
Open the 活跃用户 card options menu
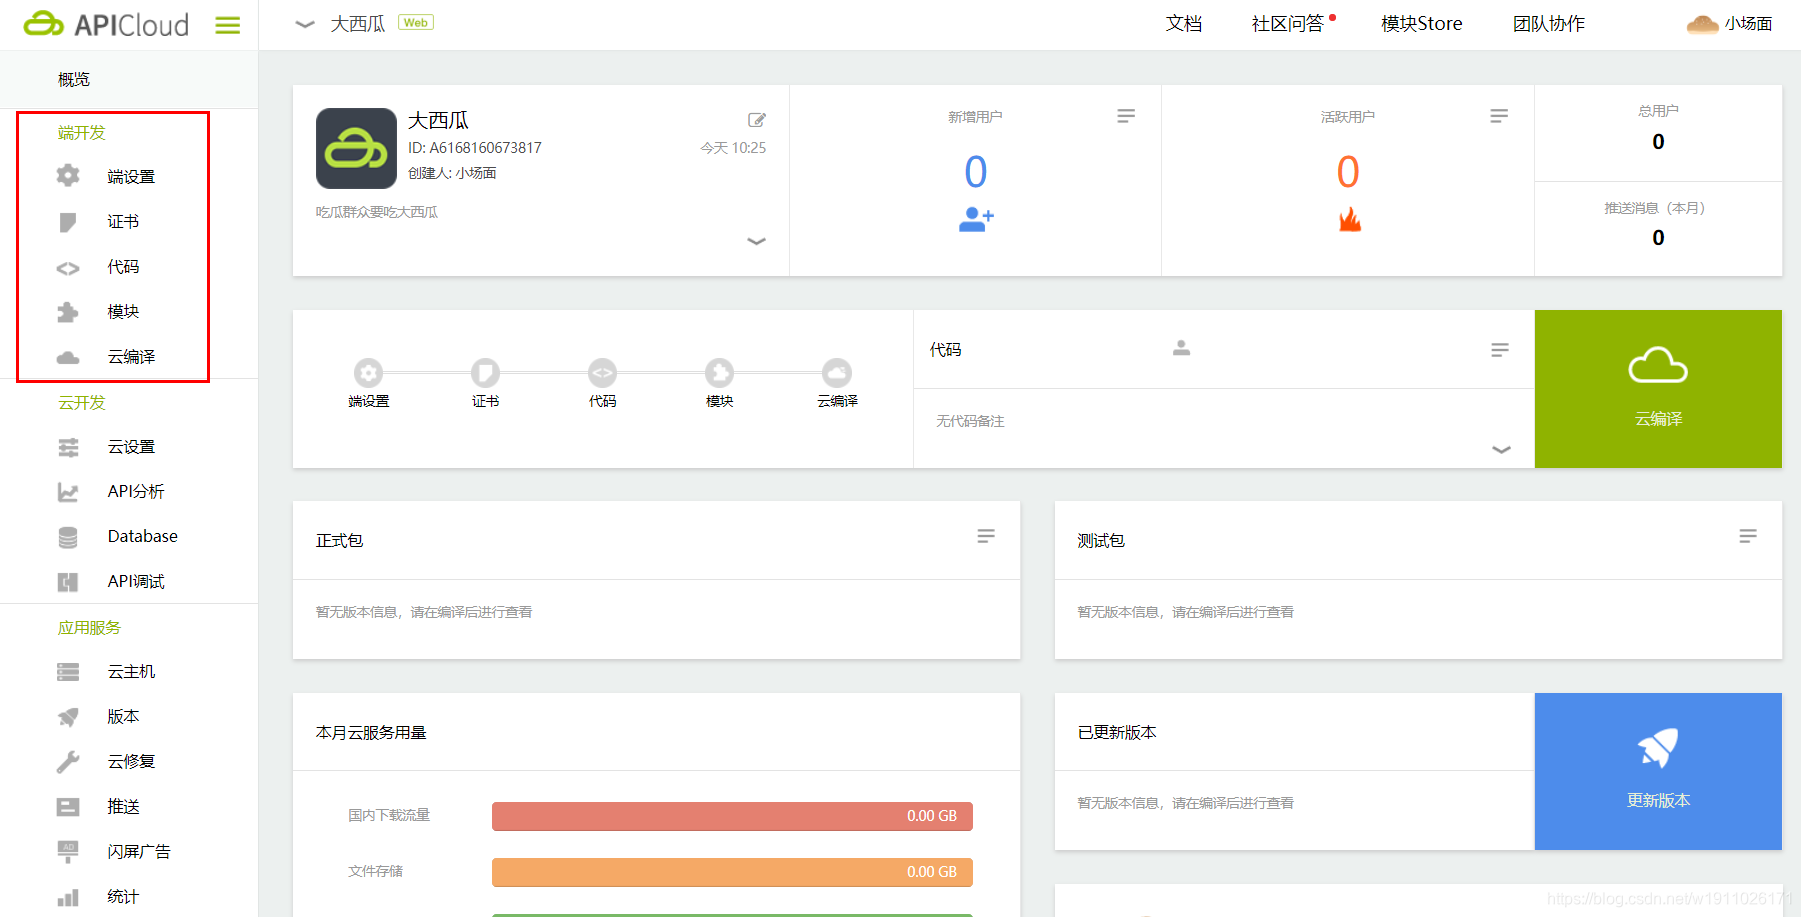(1499, 116)
